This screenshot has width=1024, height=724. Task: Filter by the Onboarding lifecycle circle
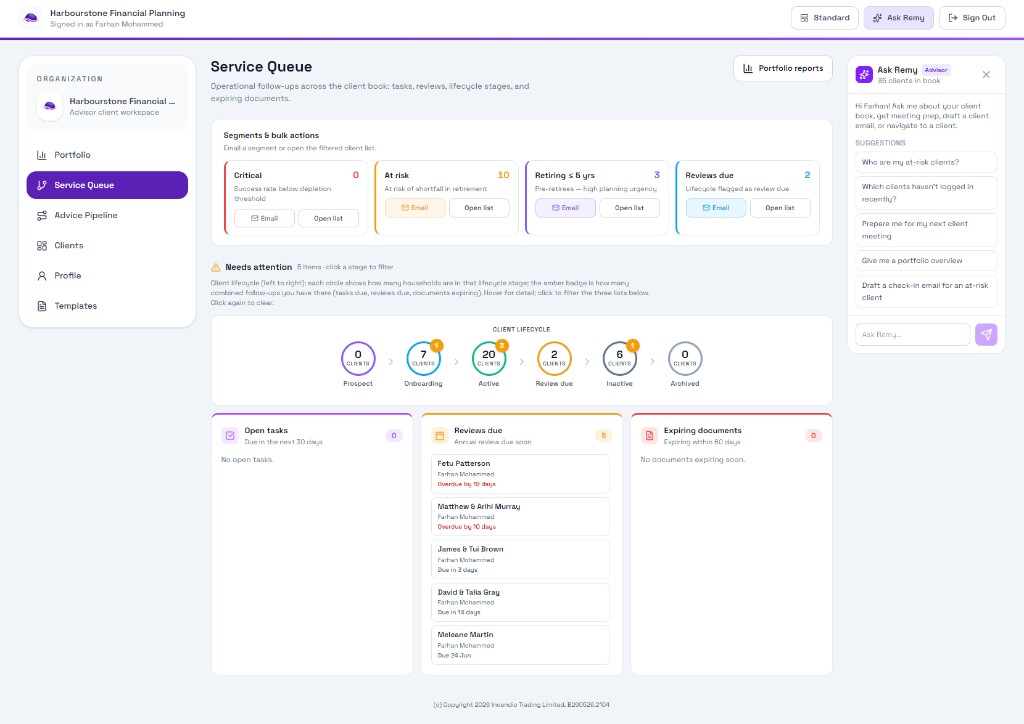[423, 358]
